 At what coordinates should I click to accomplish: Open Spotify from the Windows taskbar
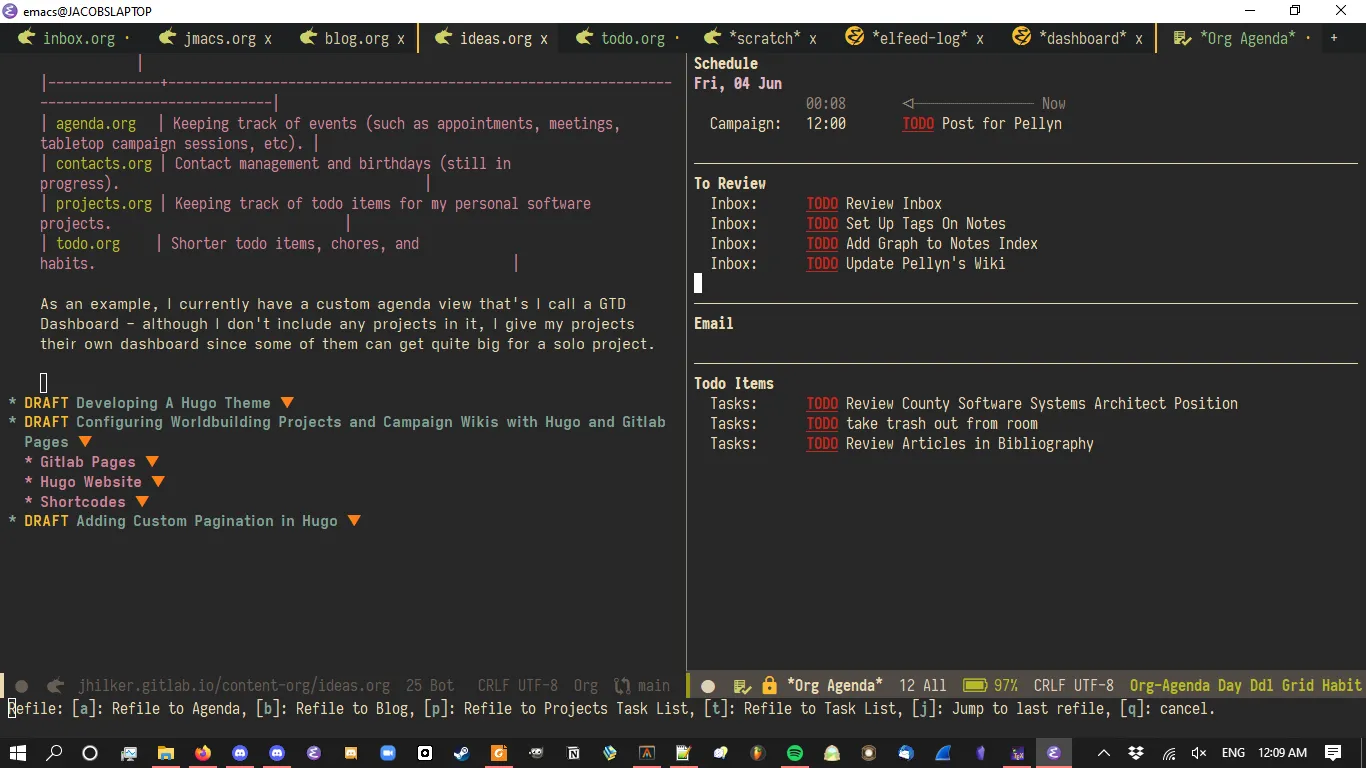[x=795, y=753]
